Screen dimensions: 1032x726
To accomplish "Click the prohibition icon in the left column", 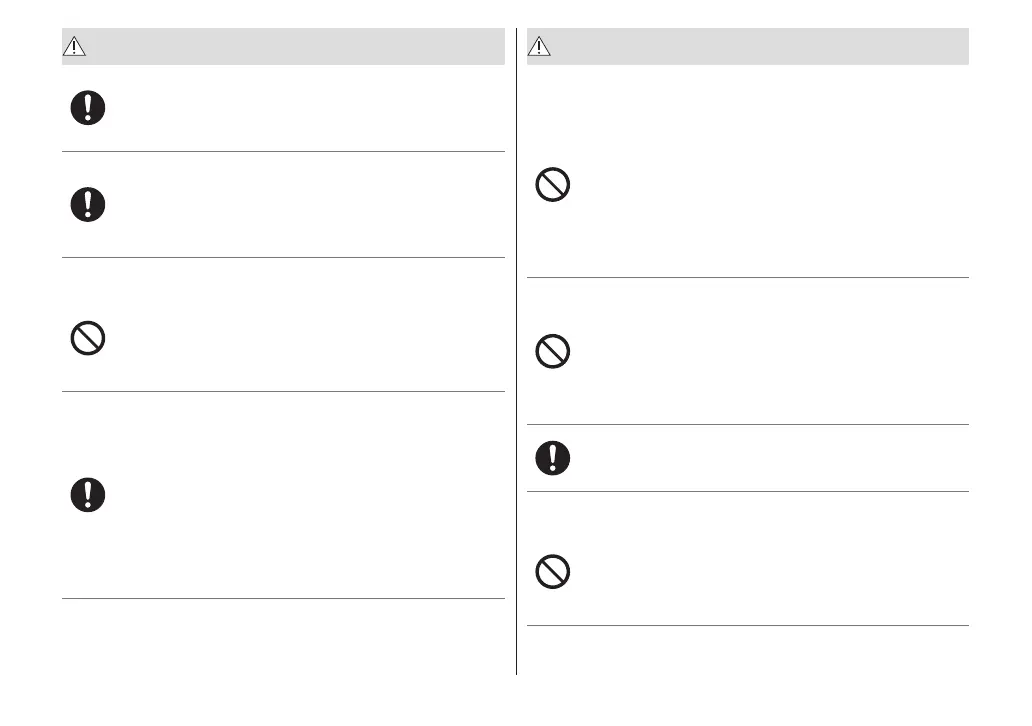I will (88, 338).
